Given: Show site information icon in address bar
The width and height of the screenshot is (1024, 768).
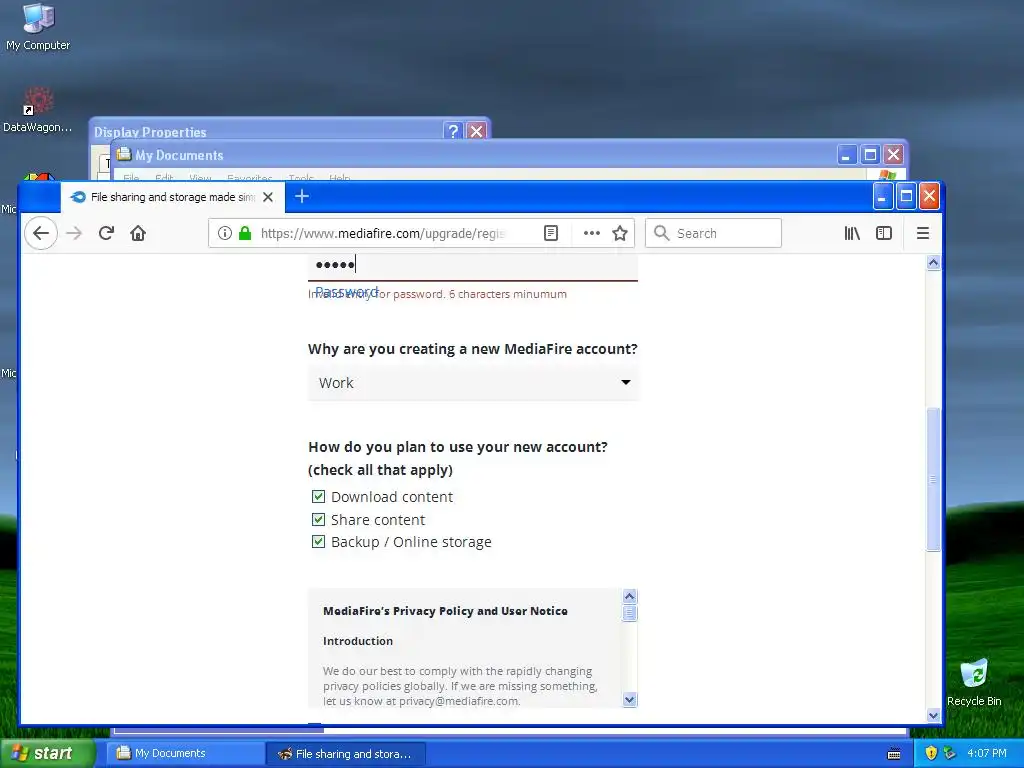Looking at the screenshot, I should (x=225, y=233).
